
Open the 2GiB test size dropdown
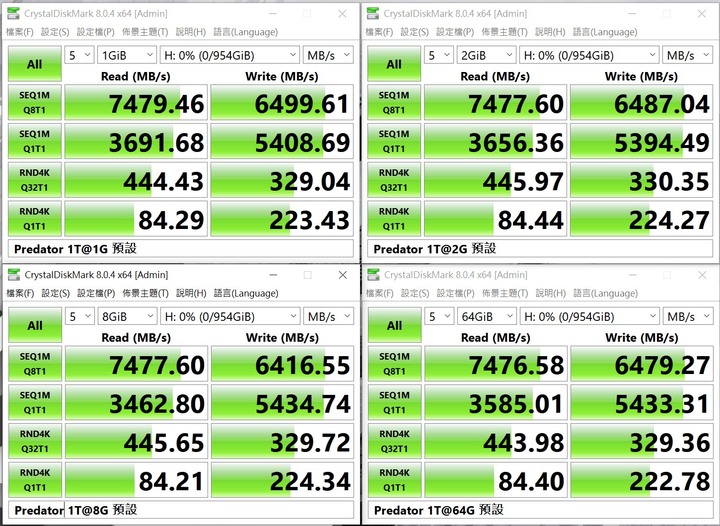click(x=486, y=56)
